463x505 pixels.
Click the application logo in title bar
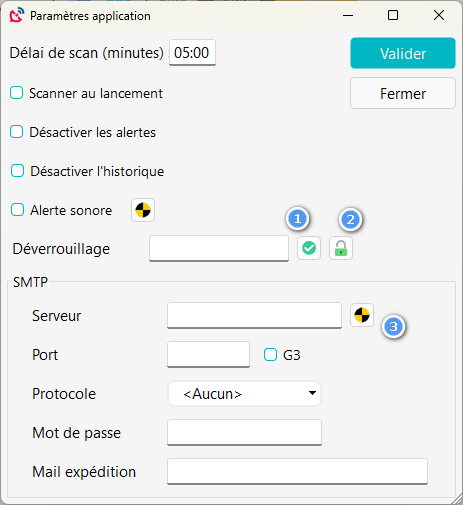[x=16, y=16]
